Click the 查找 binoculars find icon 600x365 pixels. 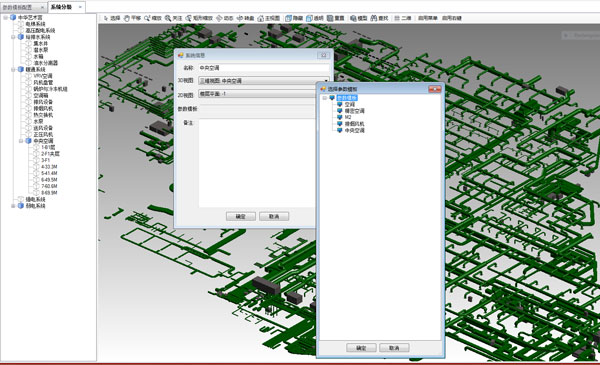[x=379, y=18]
